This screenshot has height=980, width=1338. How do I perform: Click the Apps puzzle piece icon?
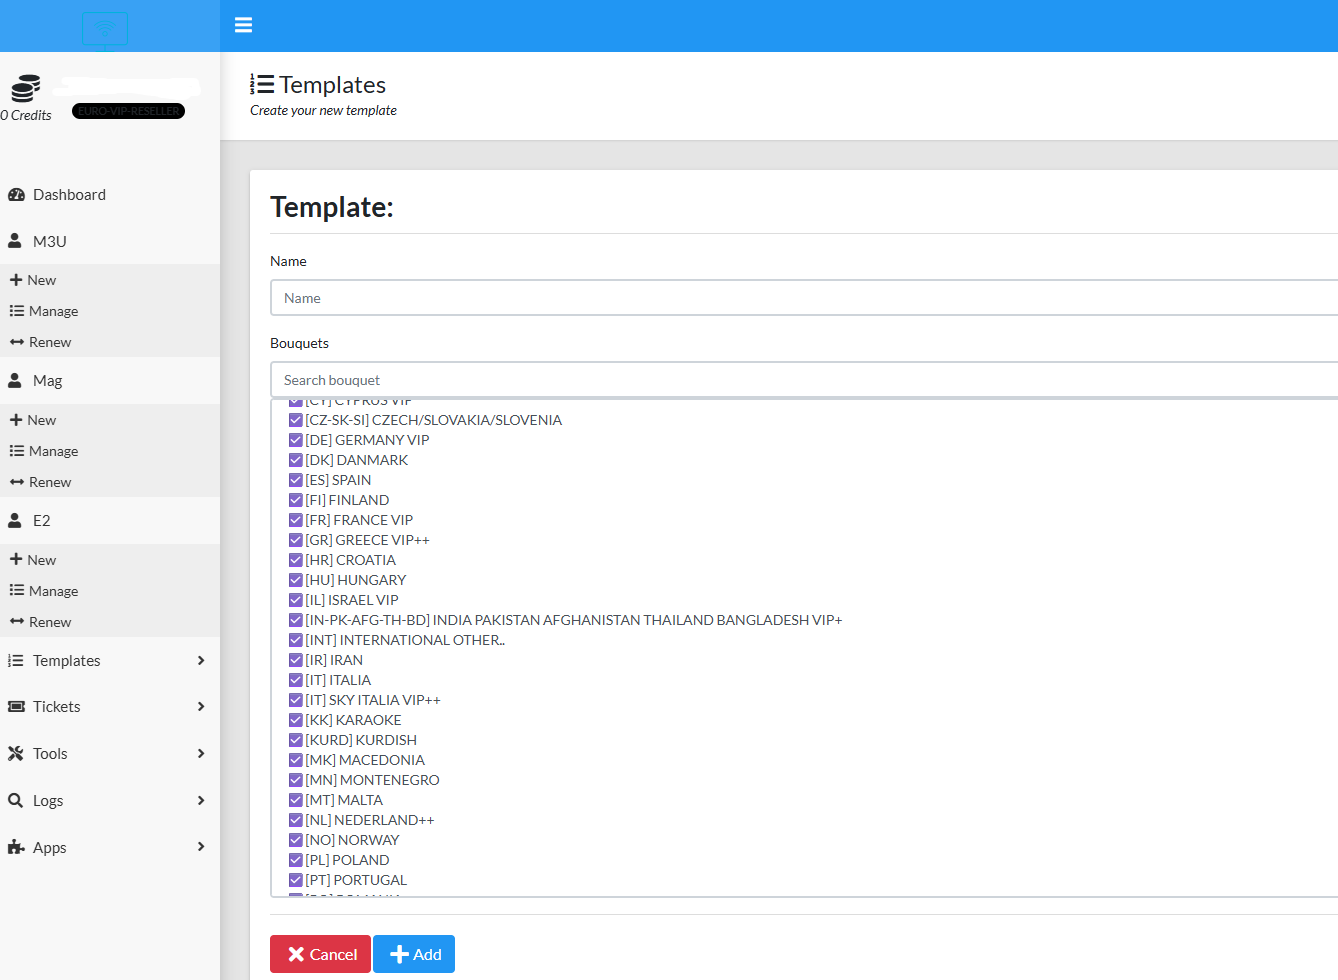click(x=16, y=848)
